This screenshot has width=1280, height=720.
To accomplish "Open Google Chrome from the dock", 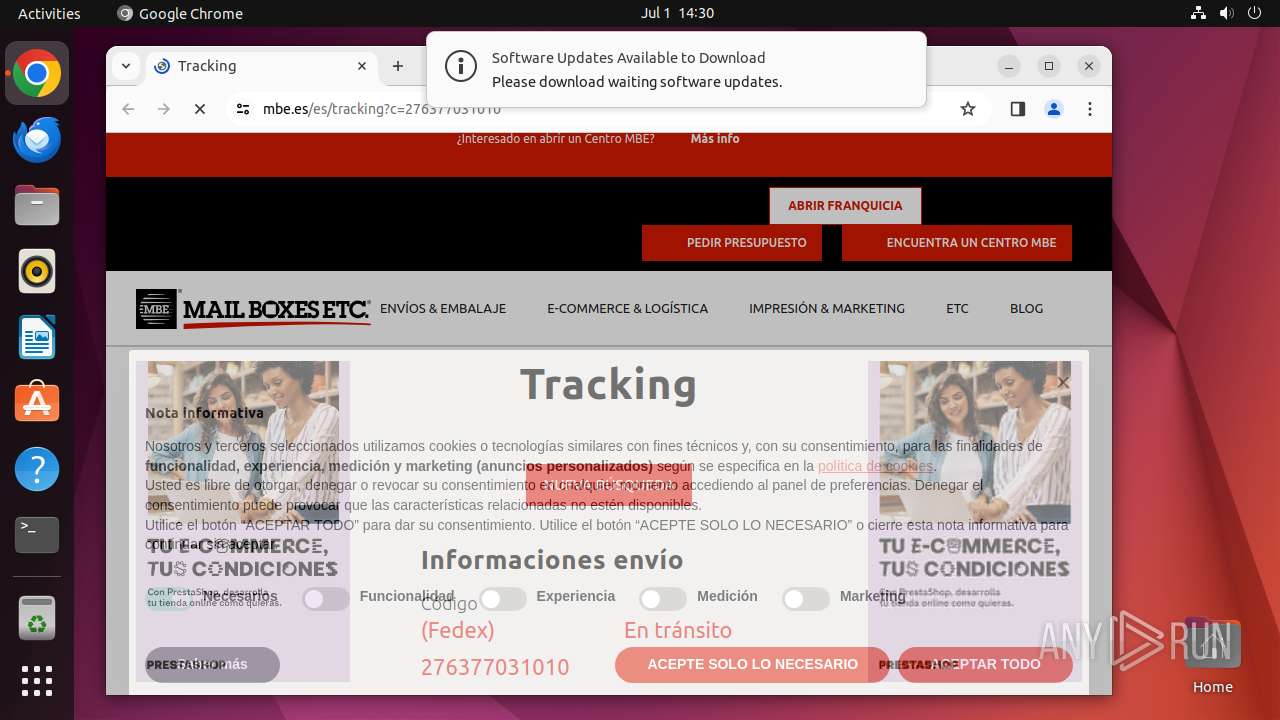I will point(37,73).
